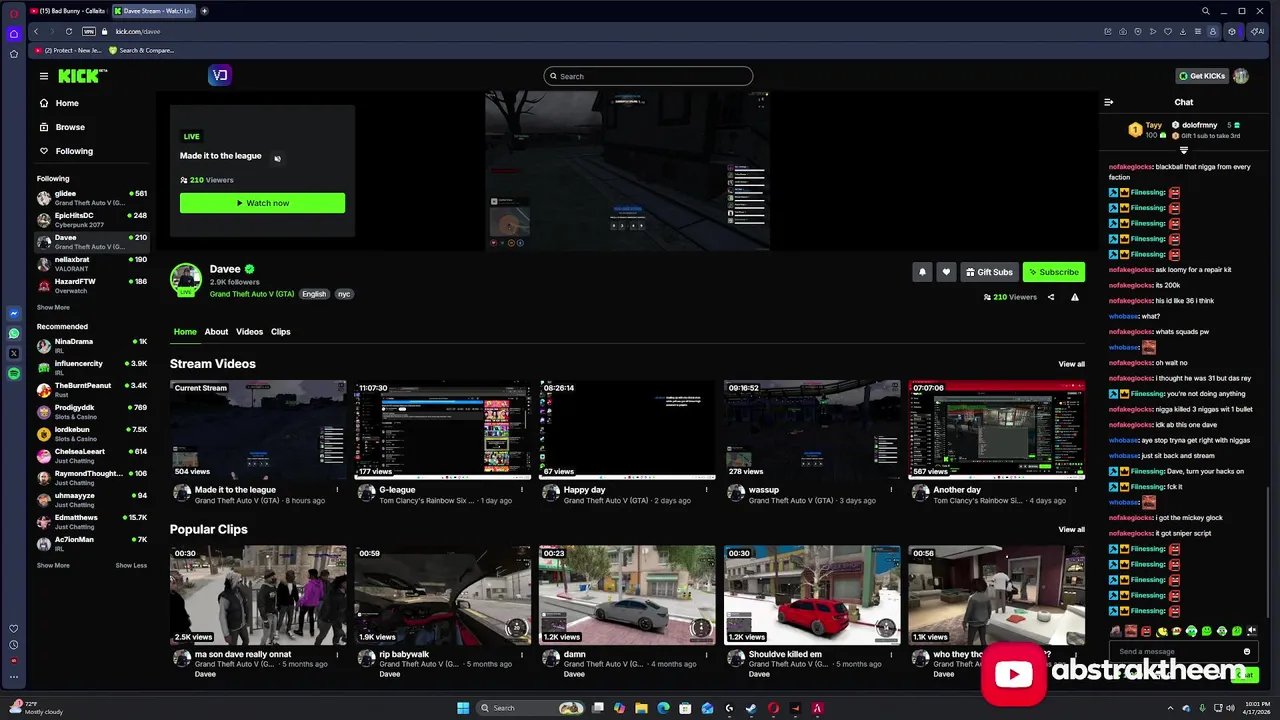Viewport: 1280px width, 720px height.
Task: Click View all for Popular Clips
Action: (x=1071, y=529)
